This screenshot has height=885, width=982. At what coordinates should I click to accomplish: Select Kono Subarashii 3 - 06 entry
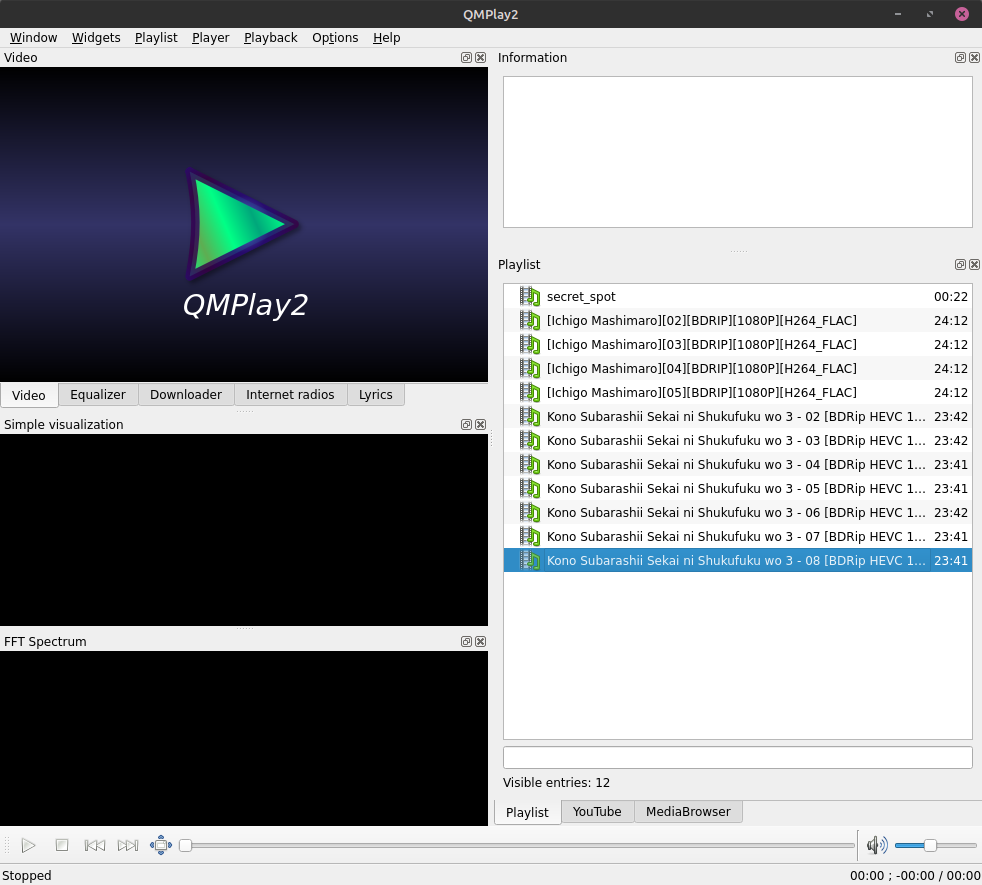click(x=737, y=513)
